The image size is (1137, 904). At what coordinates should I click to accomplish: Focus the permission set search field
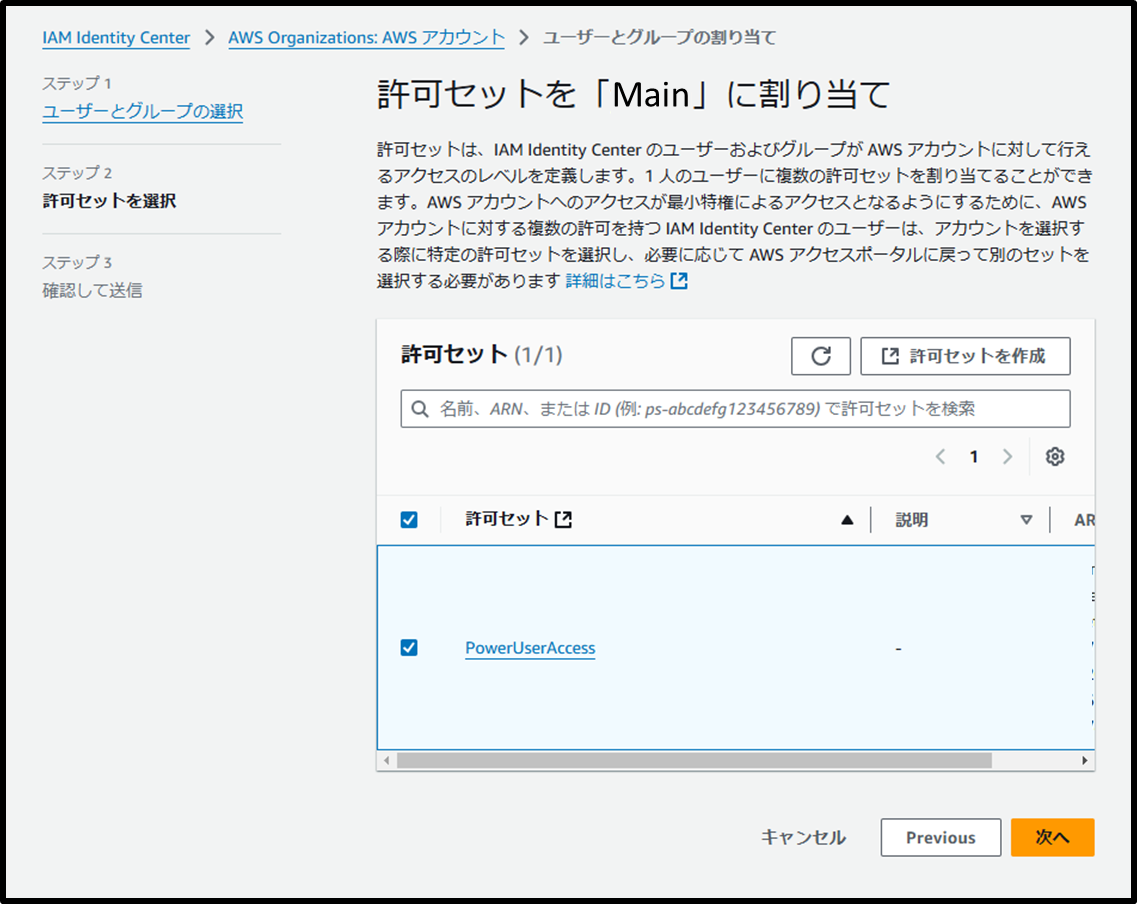coord(735,409)
